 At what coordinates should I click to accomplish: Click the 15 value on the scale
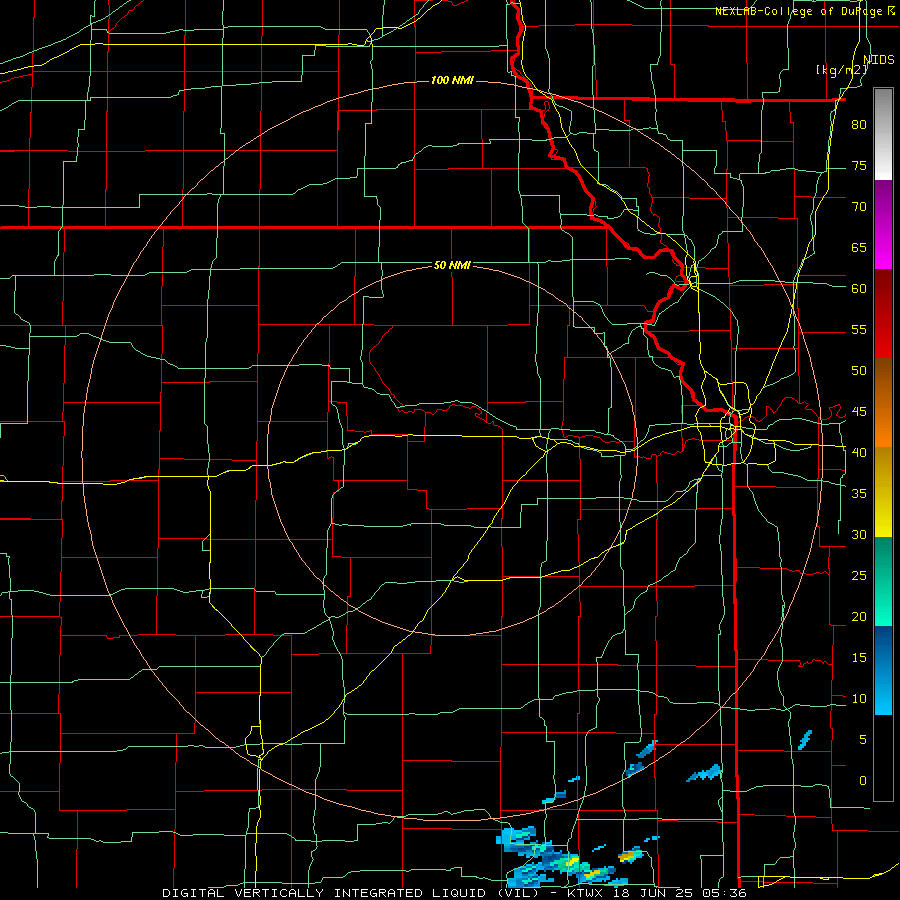859,657
